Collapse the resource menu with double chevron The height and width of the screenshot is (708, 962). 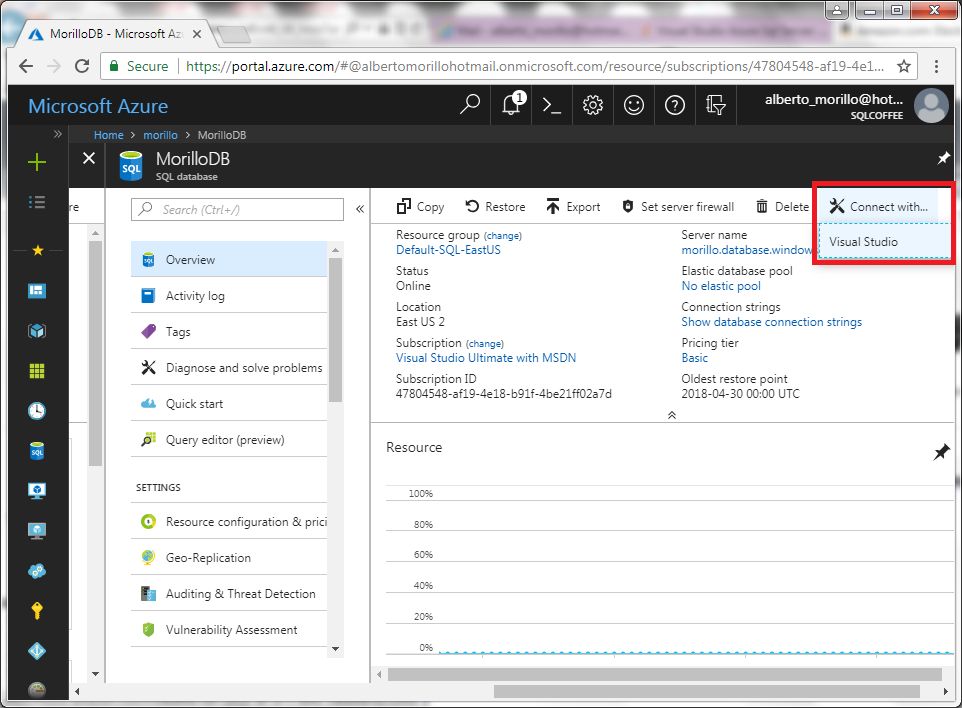[x=360, y=209]
